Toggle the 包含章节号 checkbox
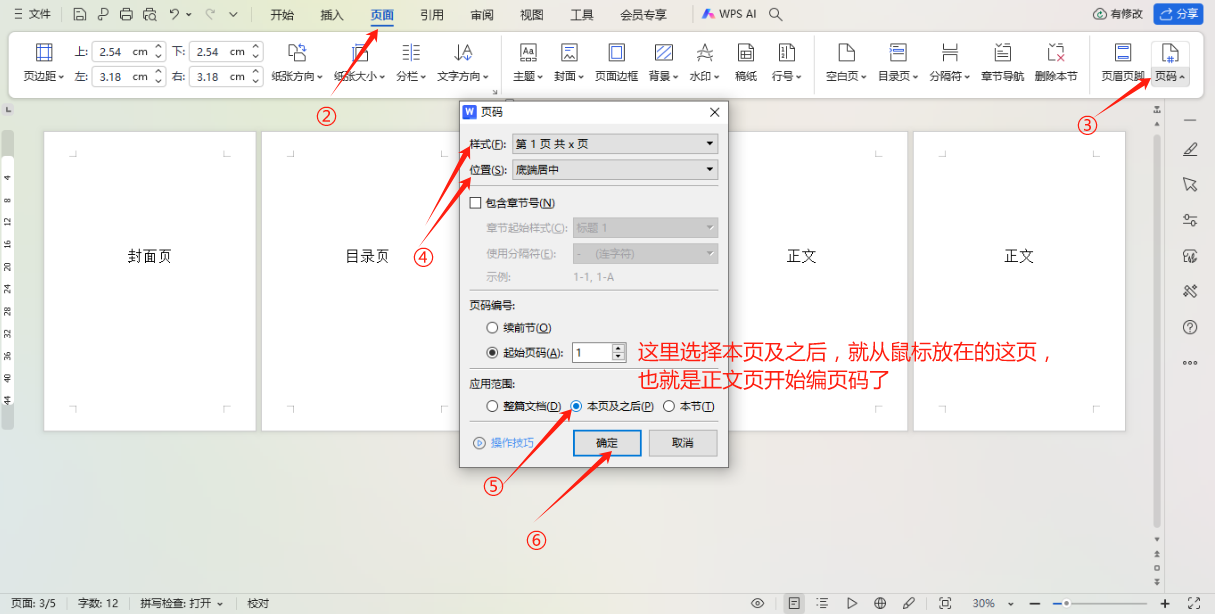The height and width of the screenshot is (614, 1215). [476, 203]
